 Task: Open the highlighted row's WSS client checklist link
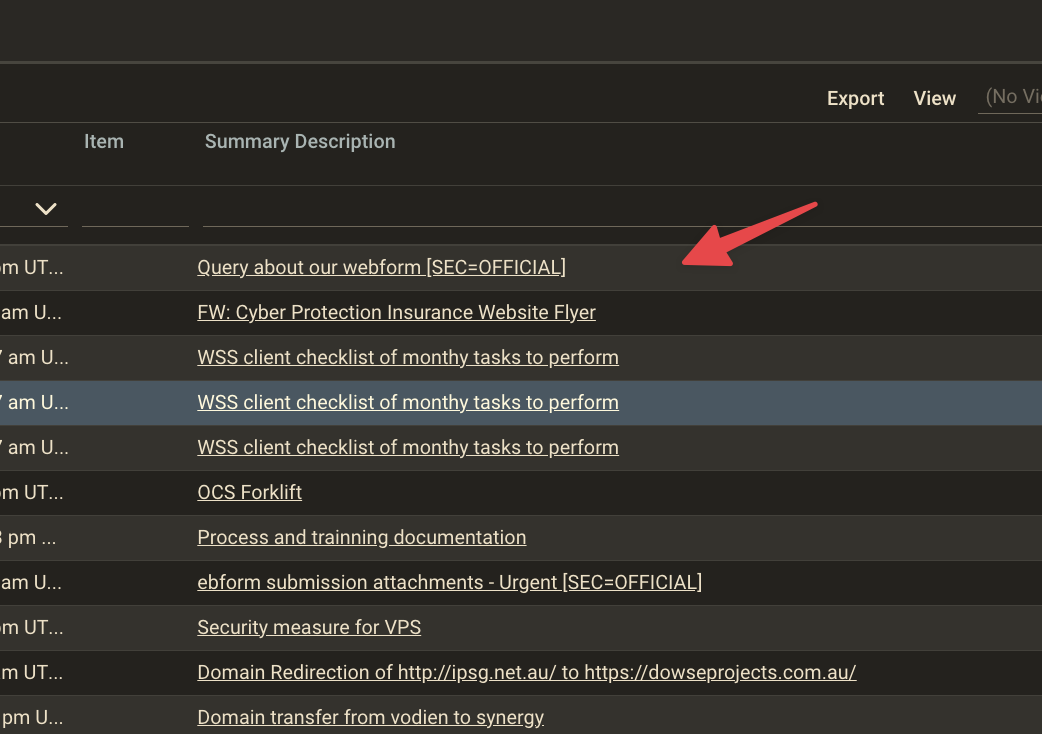(408, 402)
